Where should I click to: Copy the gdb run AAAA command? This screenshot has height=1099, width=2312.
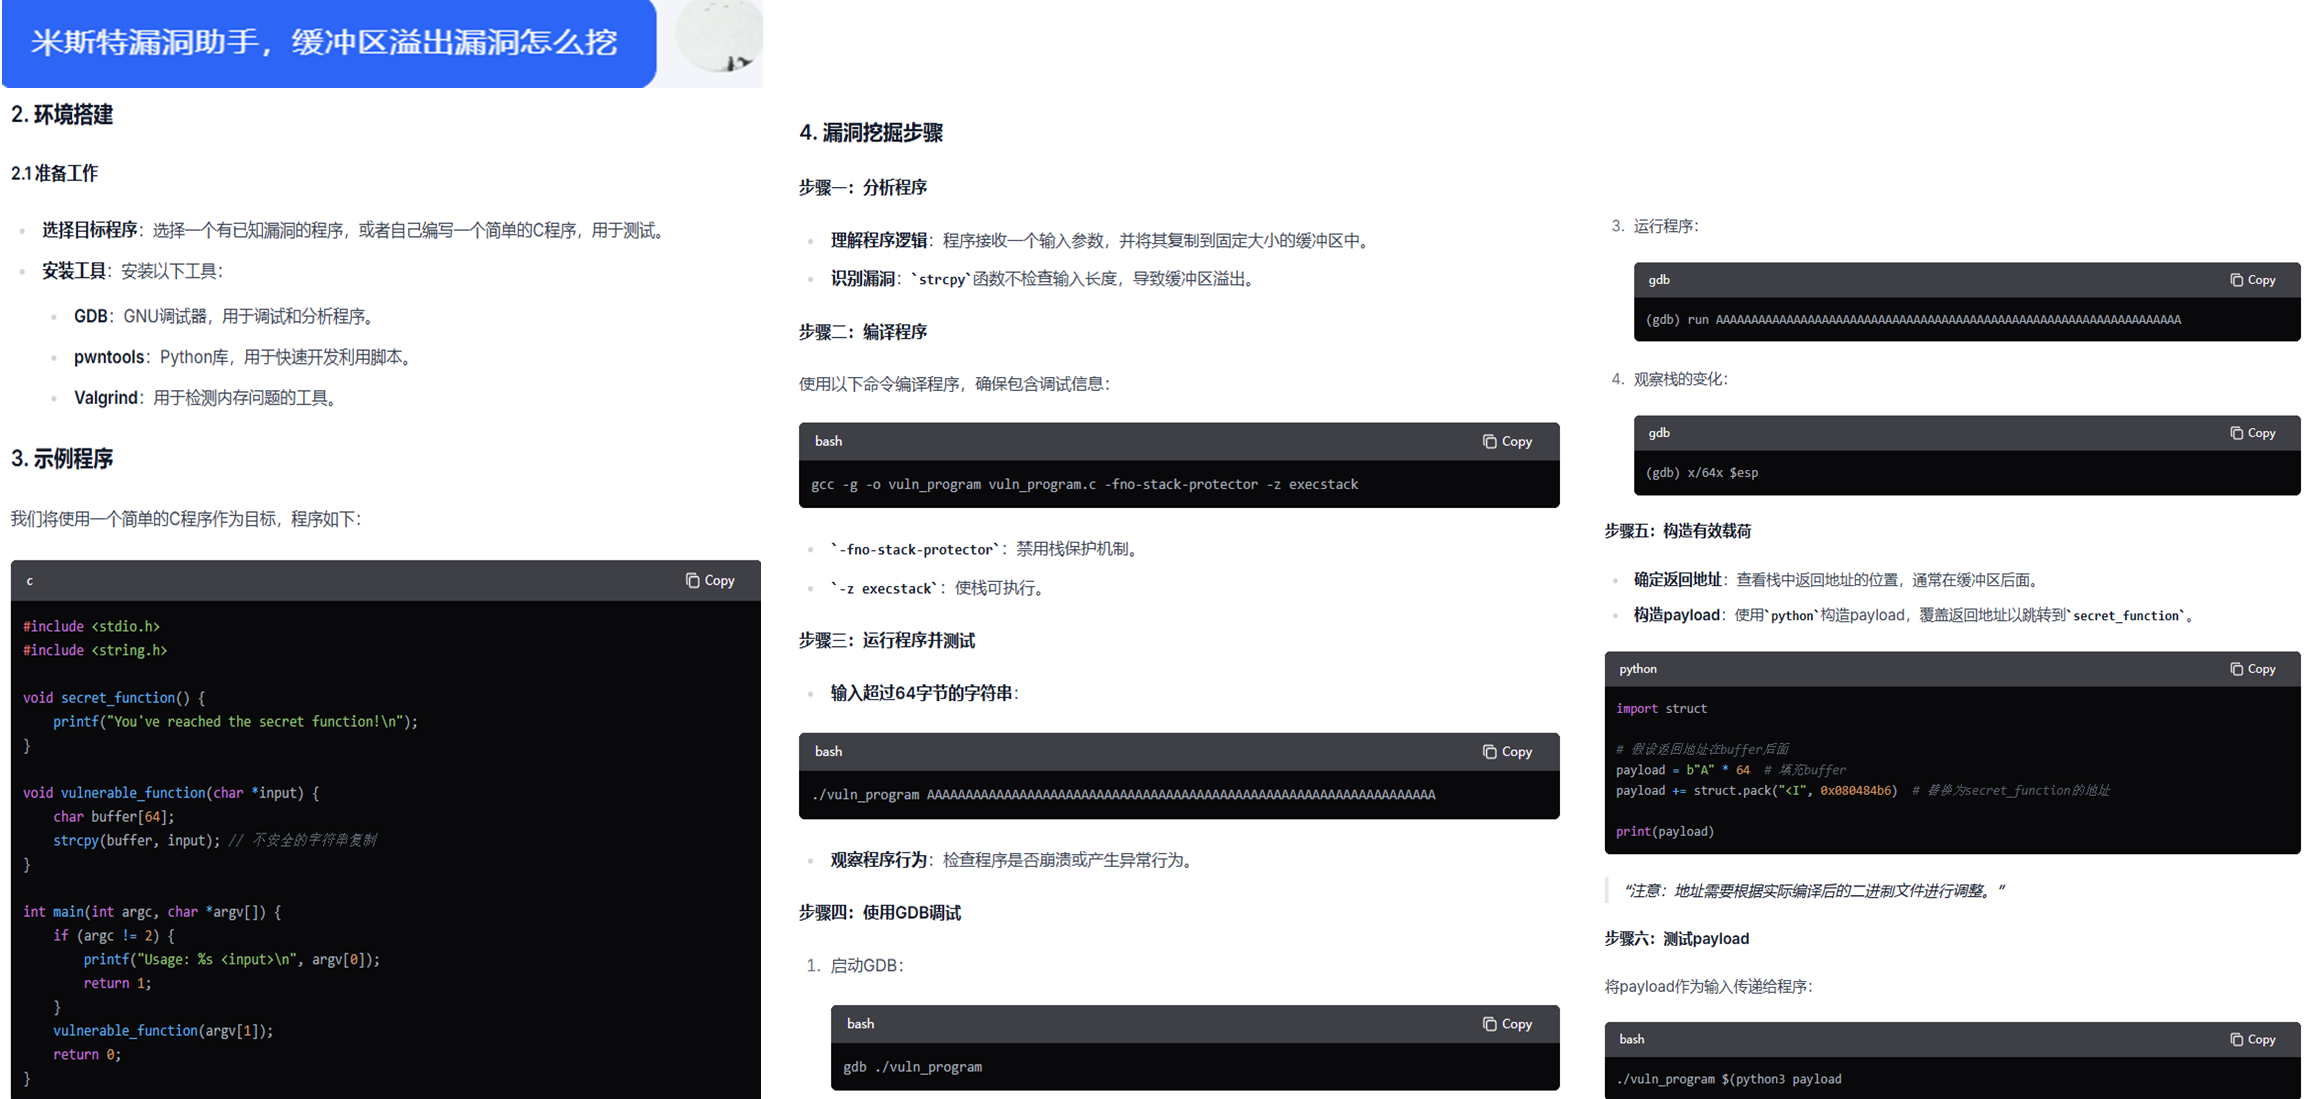pyautogui.click(x=2252, y=280)
